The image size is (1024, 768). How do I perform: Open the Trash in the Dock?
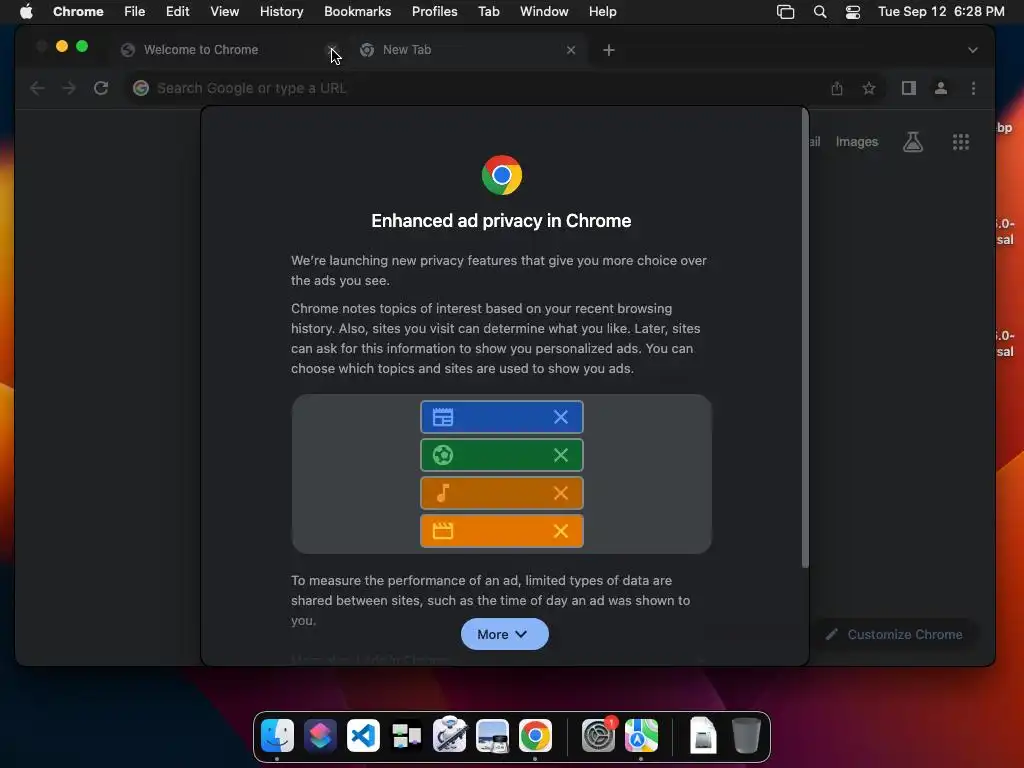tap(746, 735)
